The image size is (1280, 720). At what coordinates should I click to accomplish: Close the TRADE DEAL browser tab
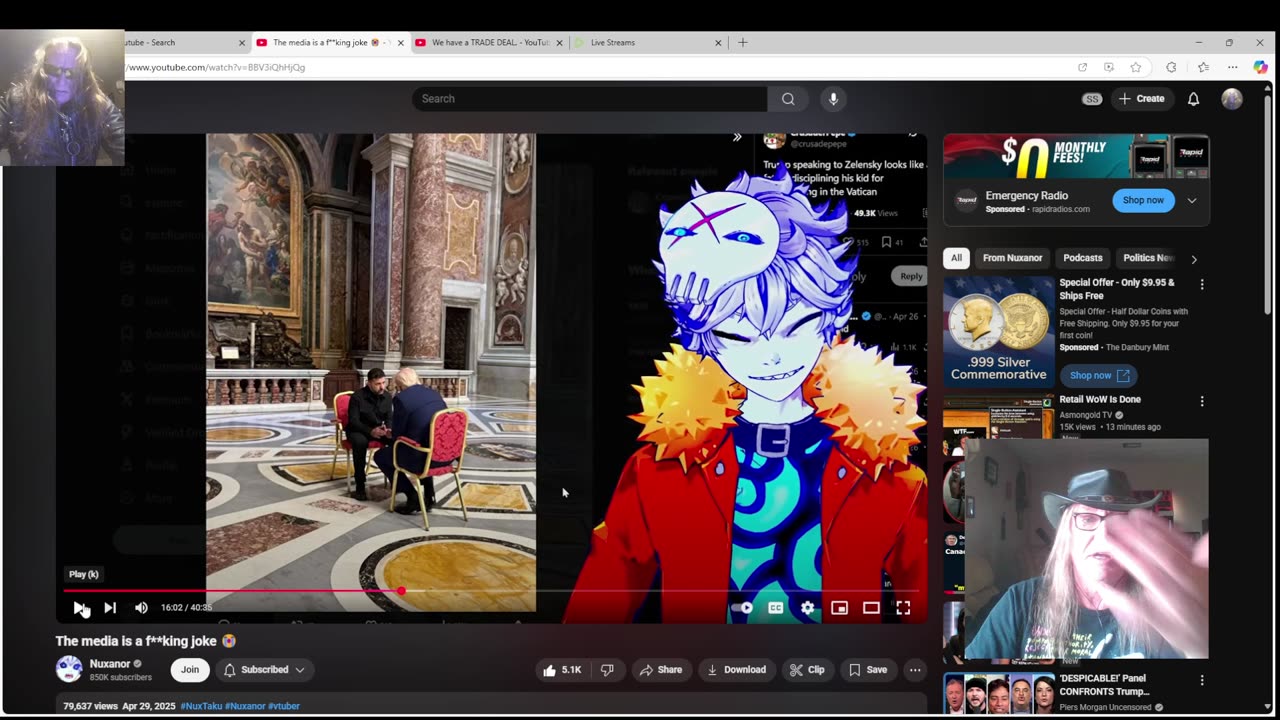[559, 43]
